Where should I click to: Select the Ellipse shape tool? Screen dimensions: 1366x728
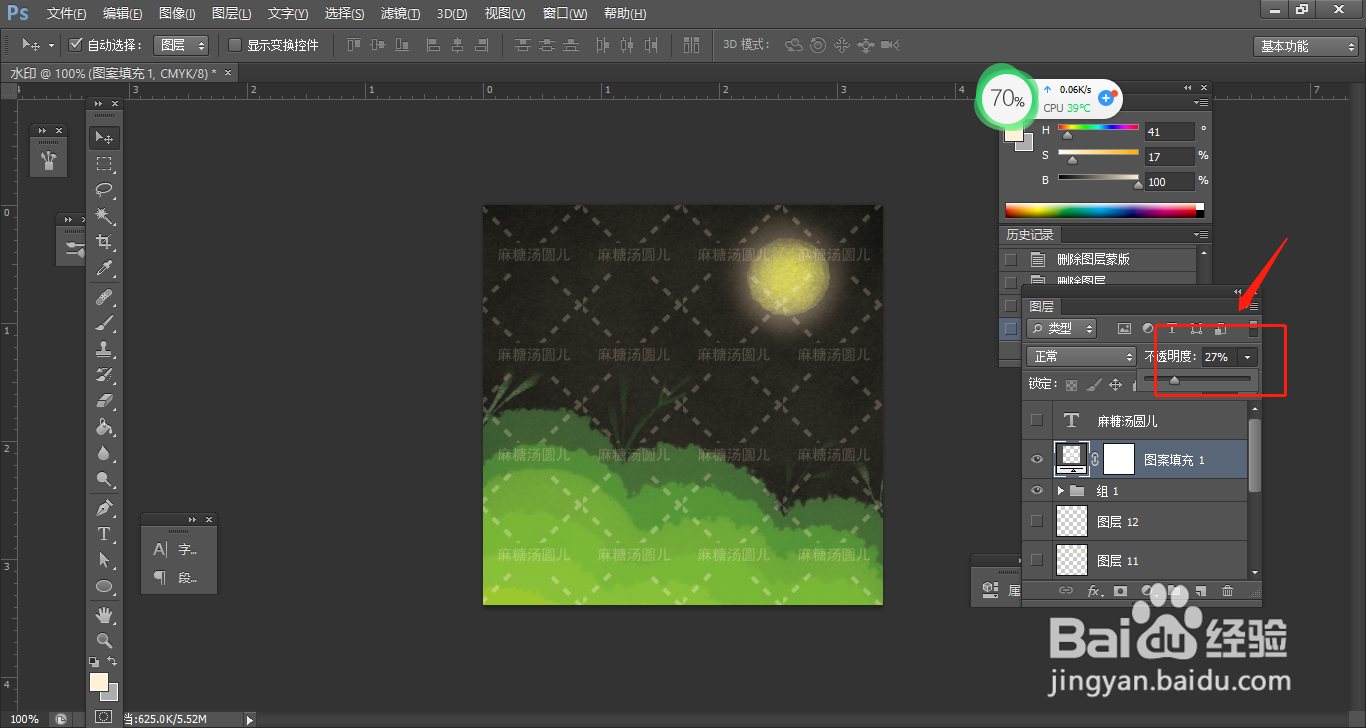104,586
